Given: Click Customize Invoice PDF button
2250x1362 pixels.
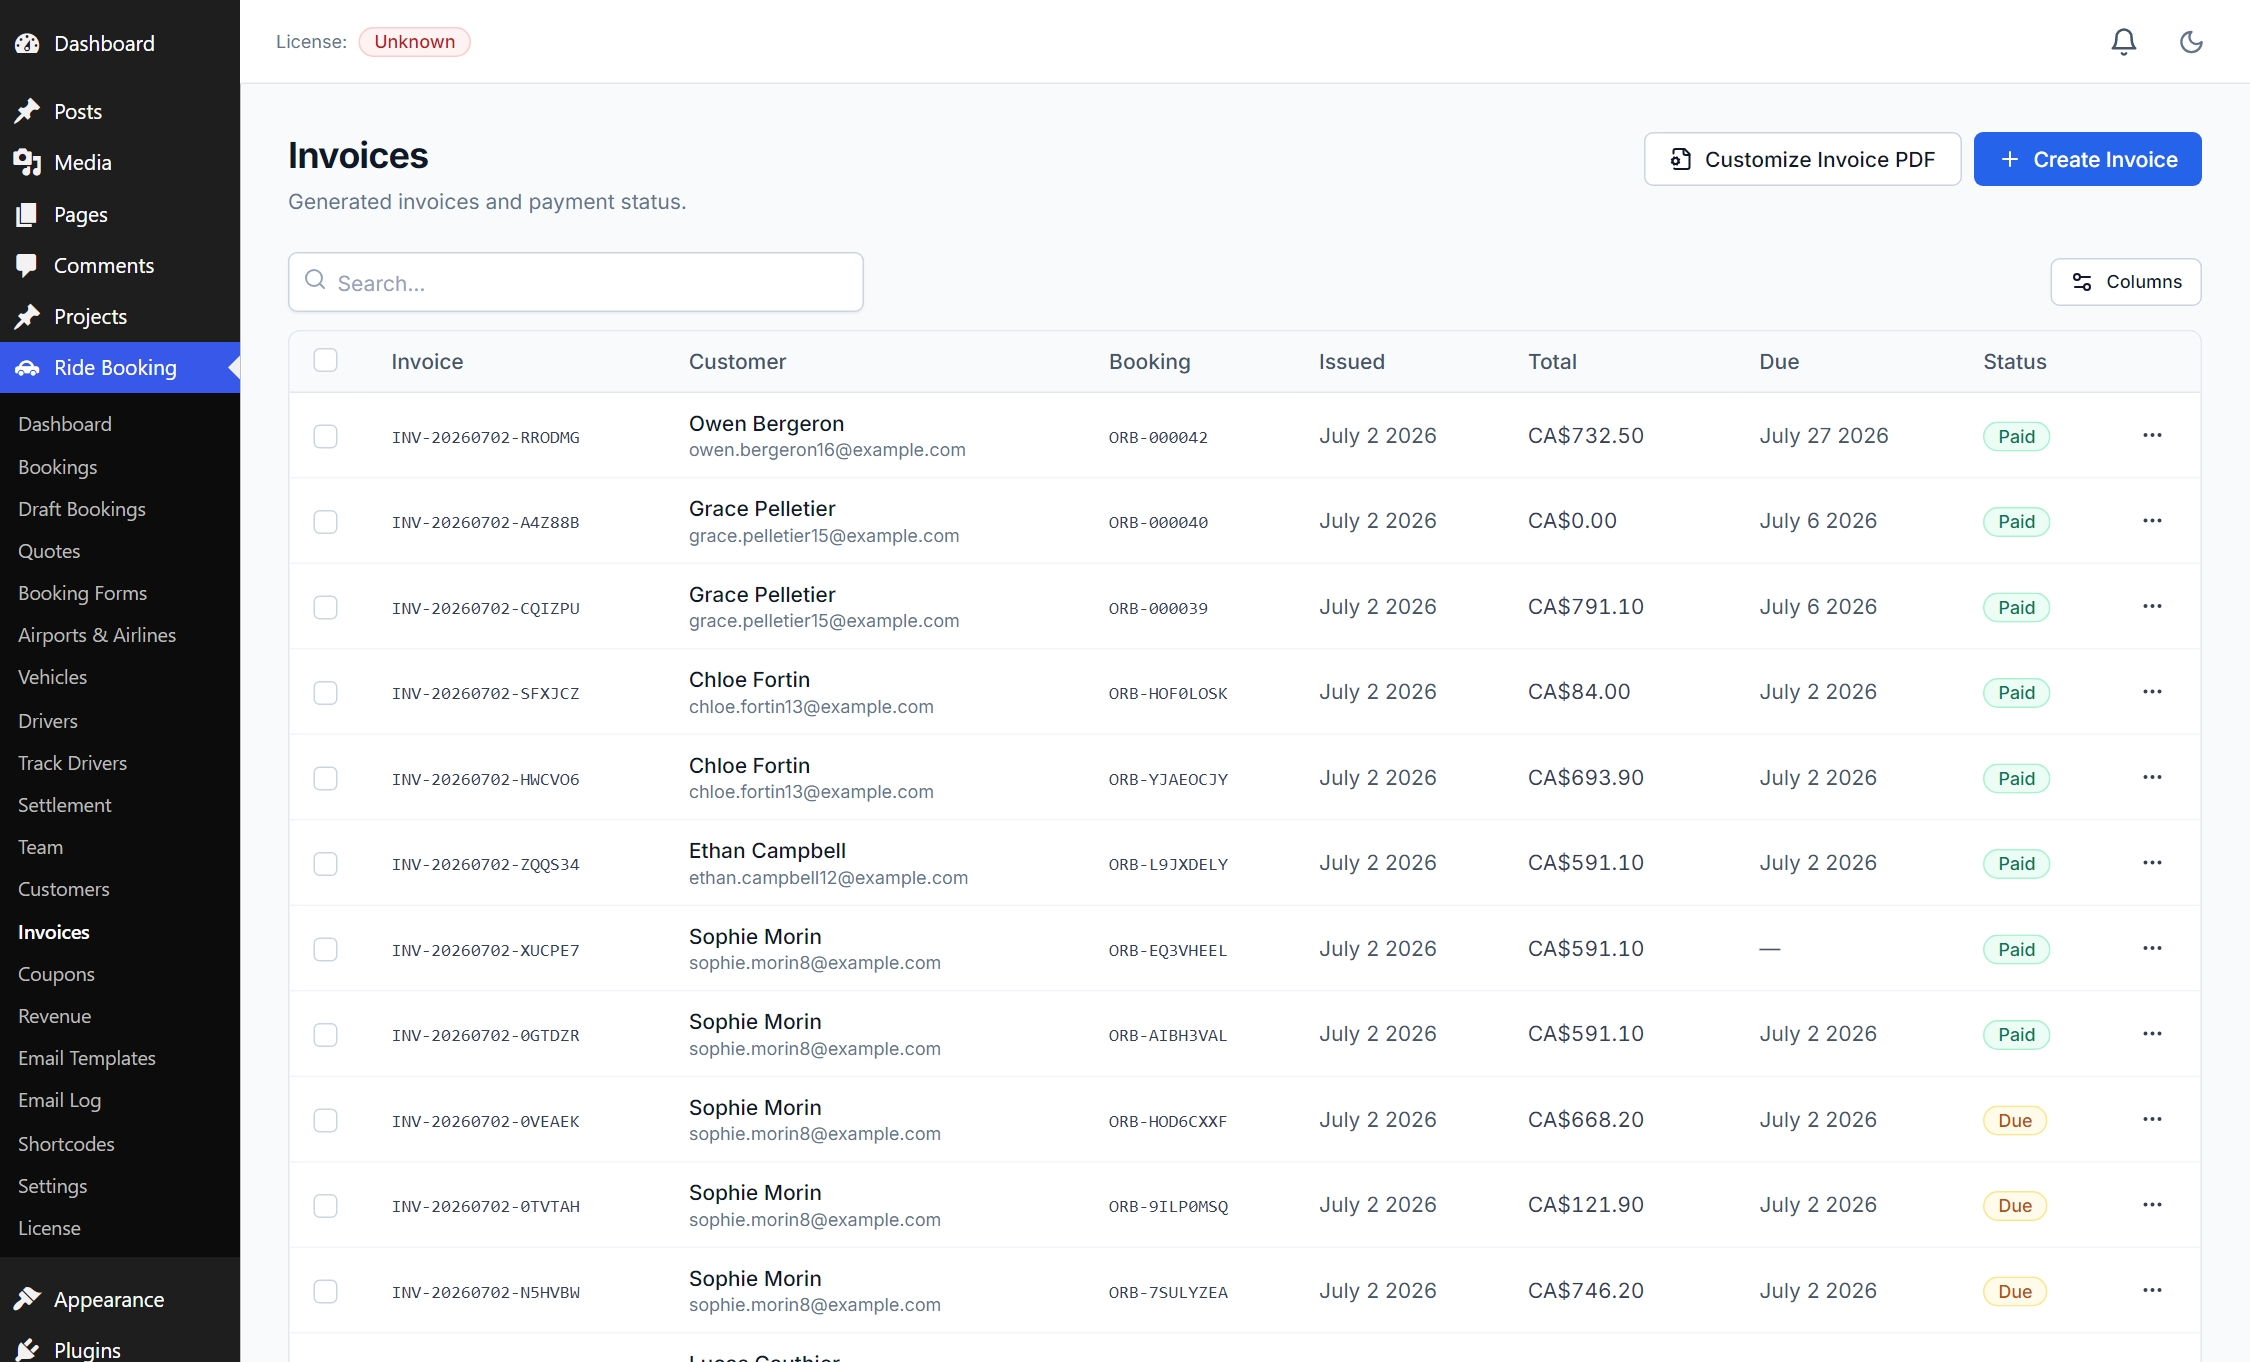Looking at the screenshot, I should [x=1802, y=159].
